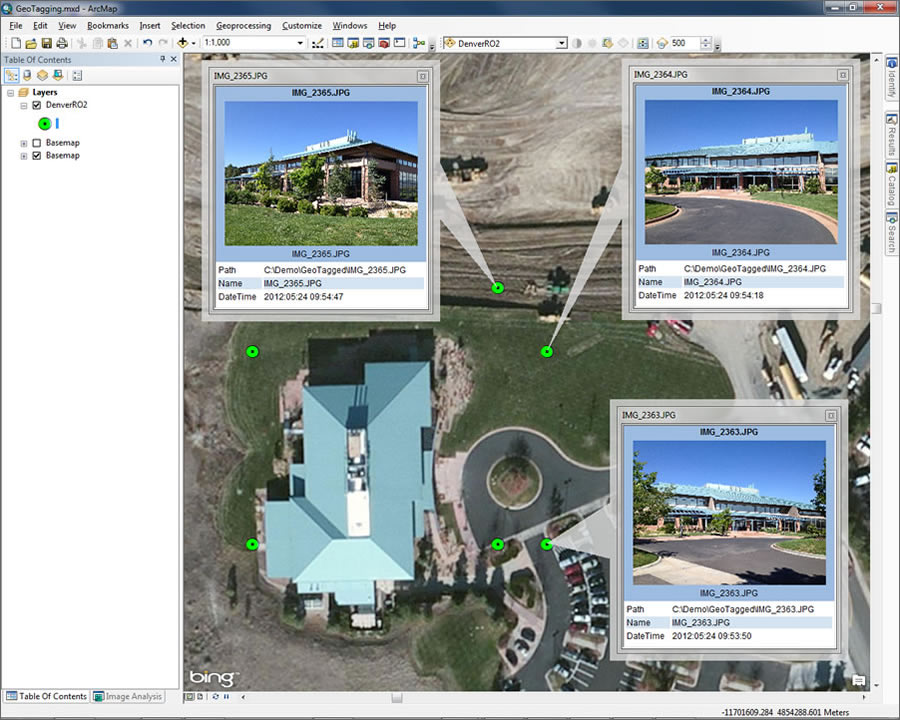Expand the unchecked Basemap node
The image size is (900, 720).
24,143
